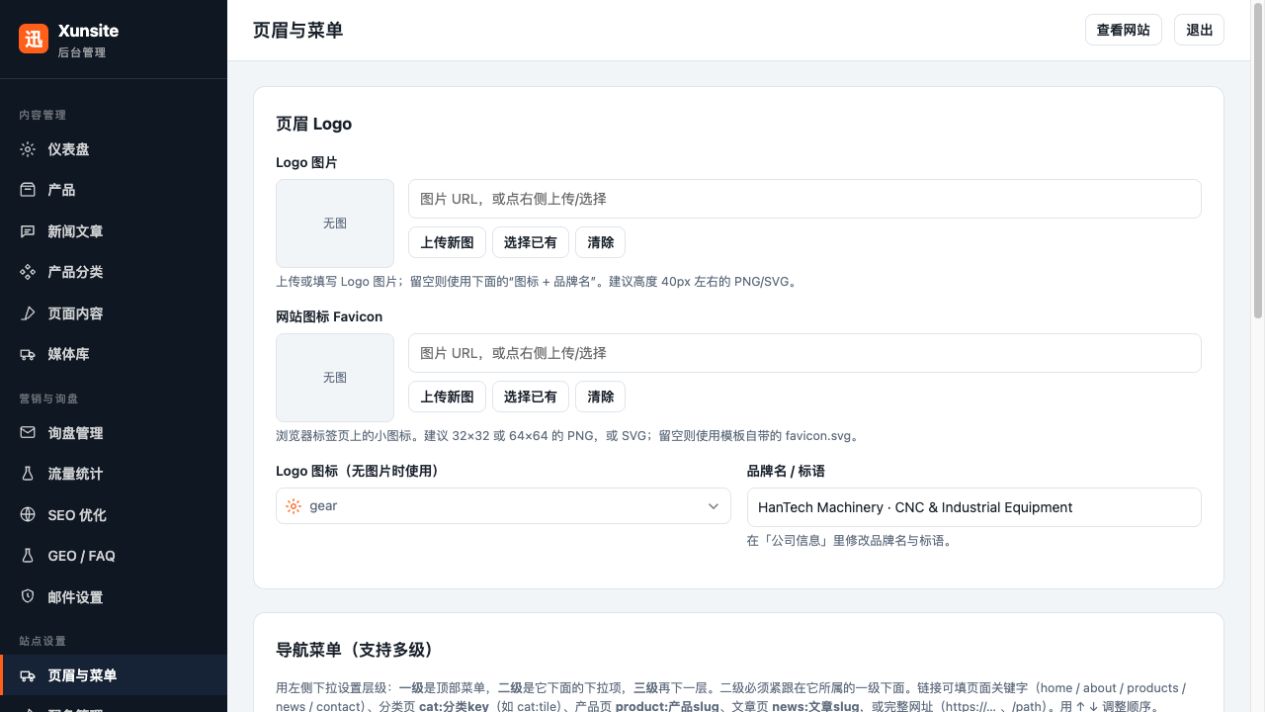The image size is (1265, 712).
Task: Open 询盘管理 page
Action: [113, 433]
